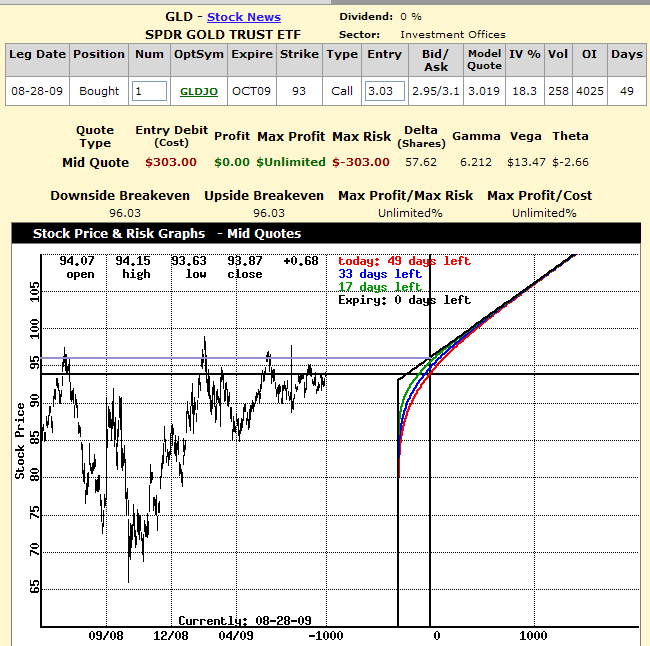Click the Max Profit/Cost heading

(x=539, y=196)
